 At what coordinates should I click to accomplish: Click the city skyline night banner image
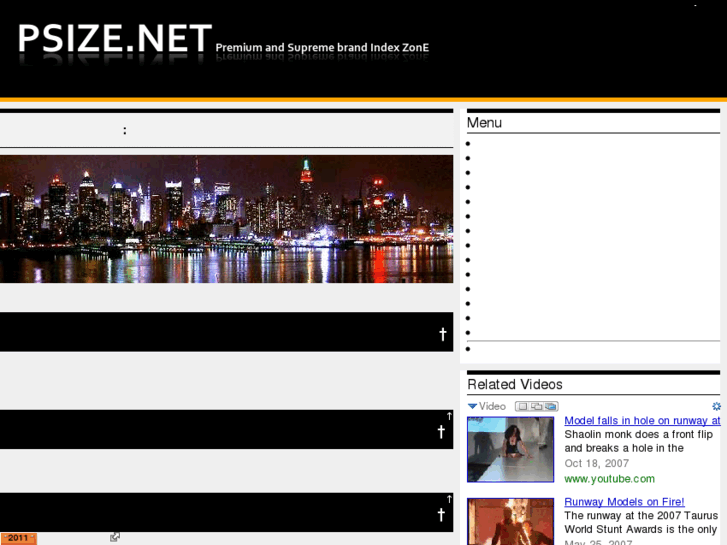(226, 219)
